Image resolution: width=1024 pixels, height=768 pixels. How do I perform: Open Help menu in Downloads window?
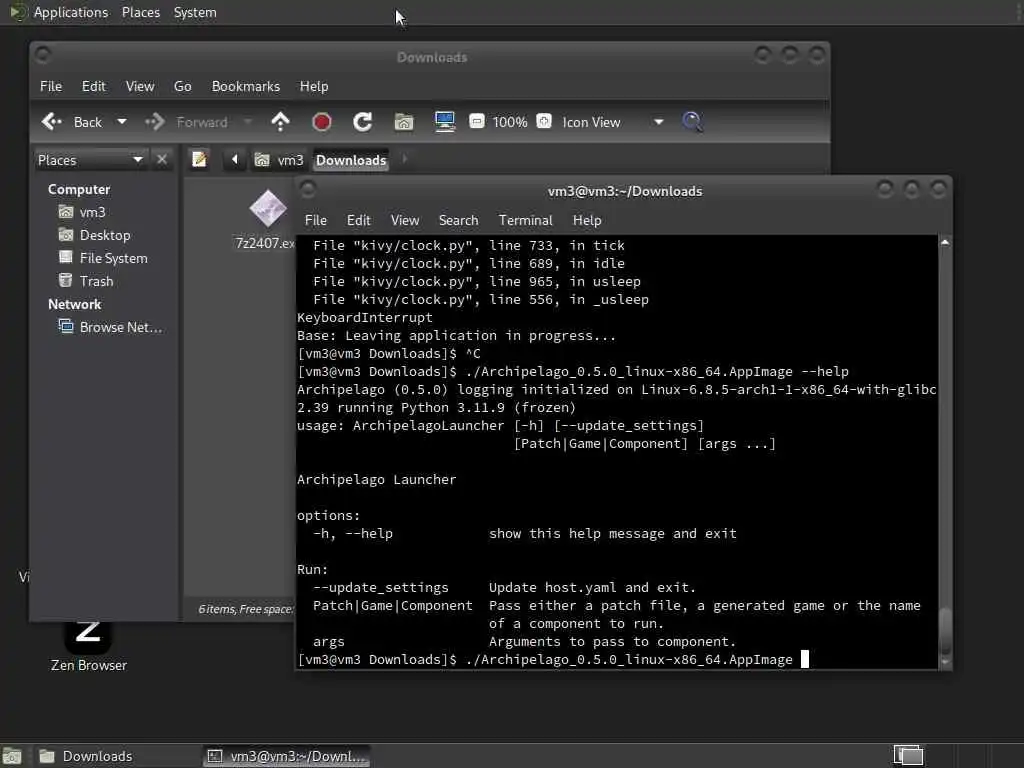(313, 86)
